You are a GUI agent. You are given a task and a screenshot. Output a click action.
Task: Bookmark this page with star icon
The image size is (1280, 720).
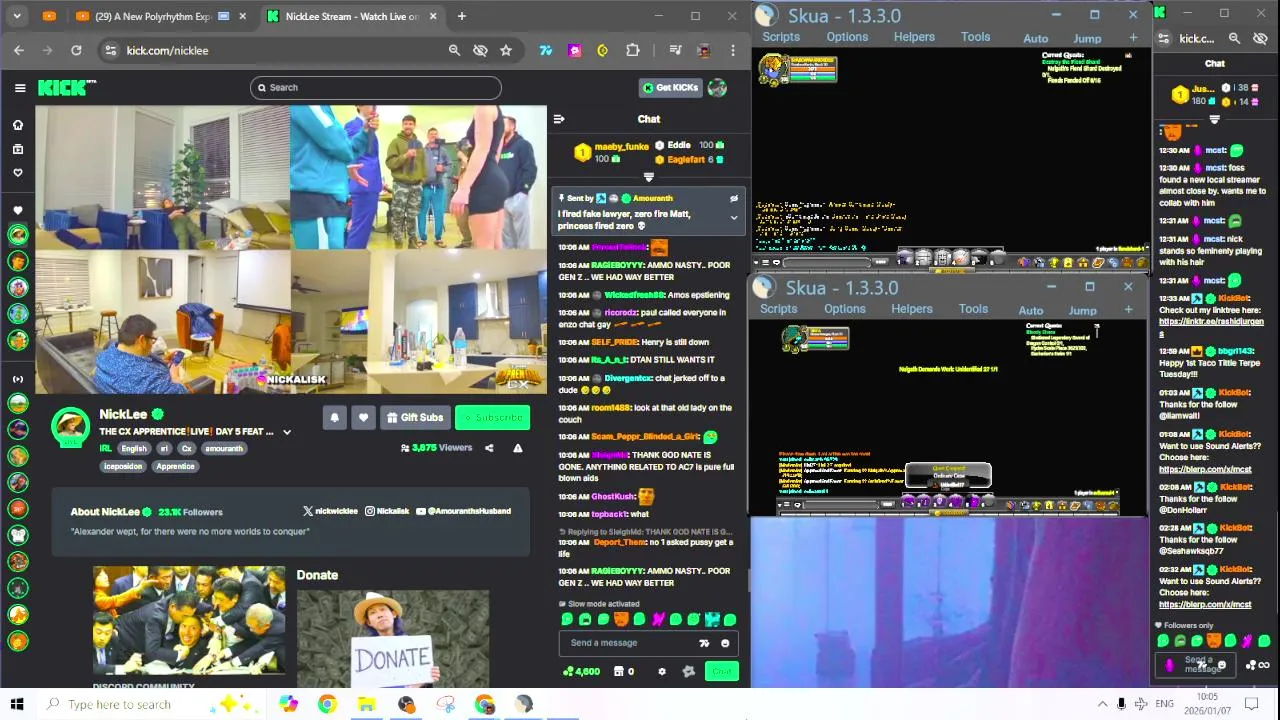(506, 50)
